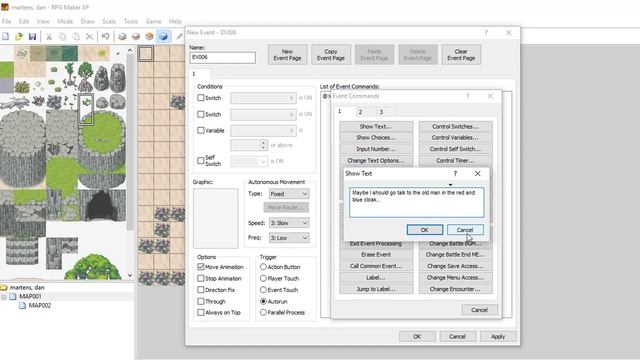Screen dimensions: 640x360
Task: Click the Open Project toolbar icon
Action: [x=19, y=37]
